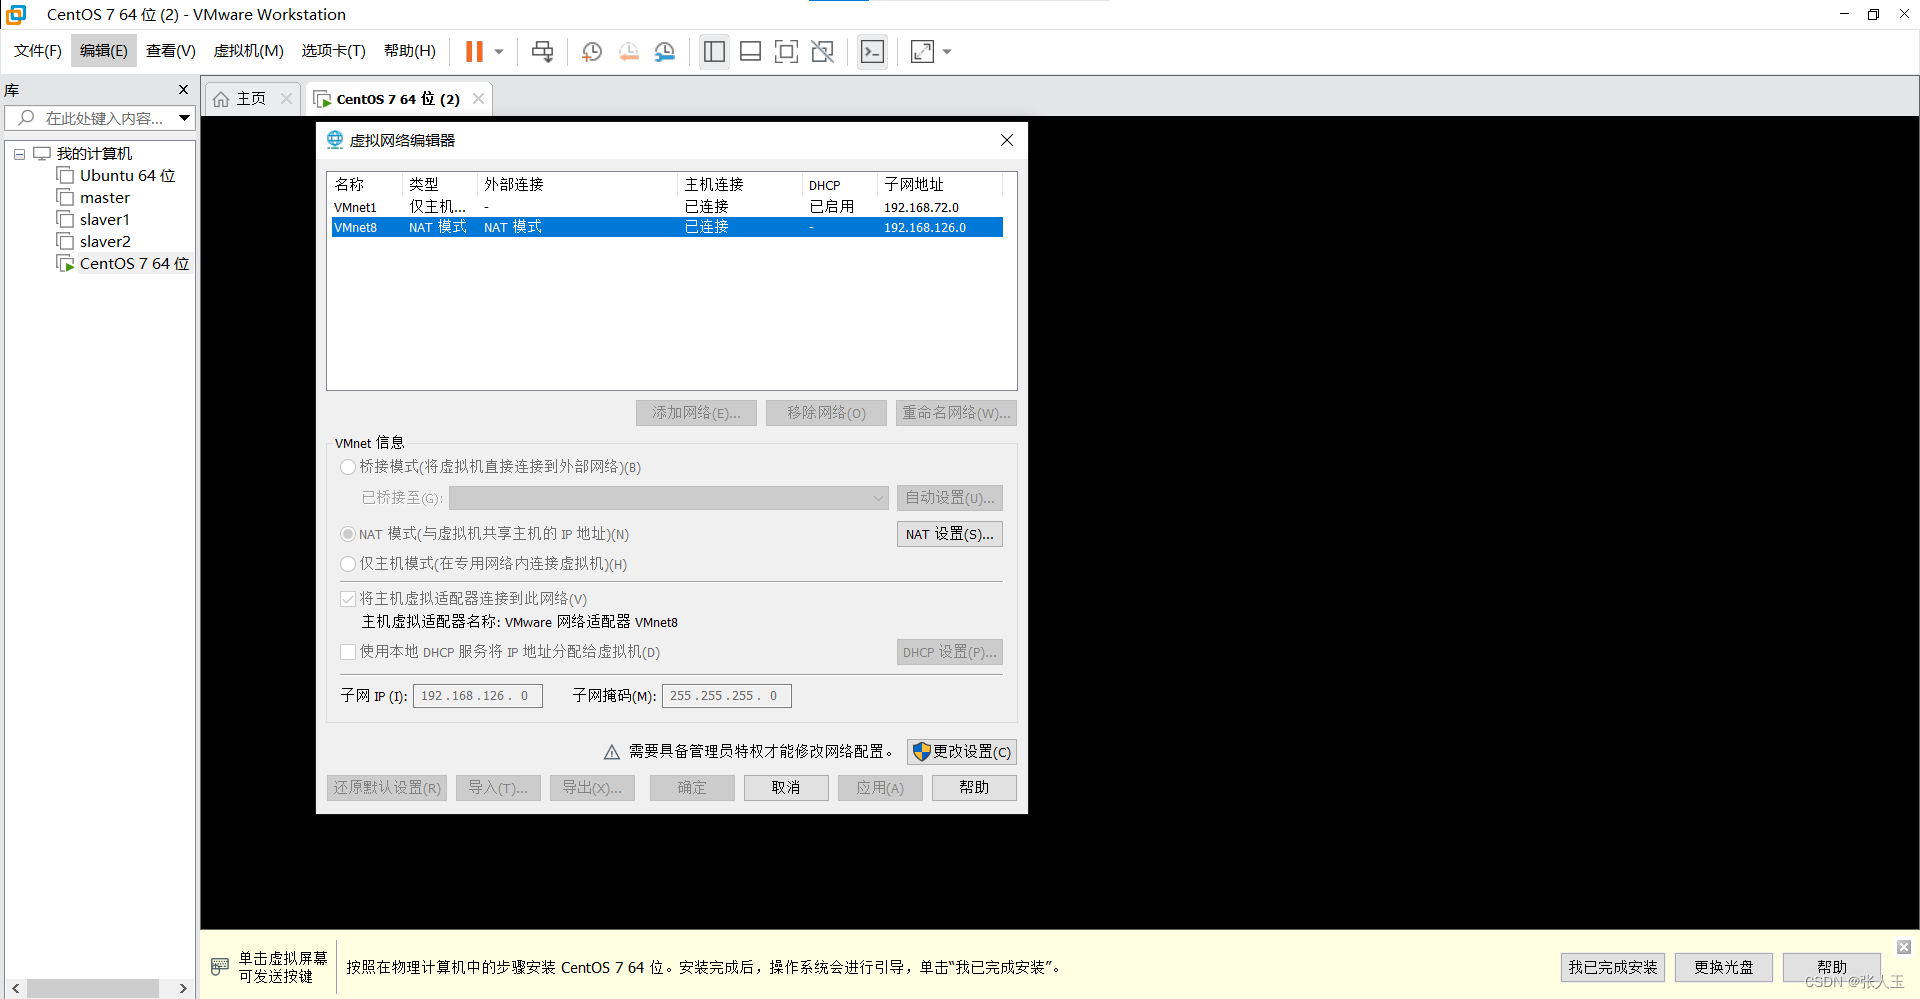Enable the 使用本地 DHCP 服务 checkbox

[x=348, y=652]
